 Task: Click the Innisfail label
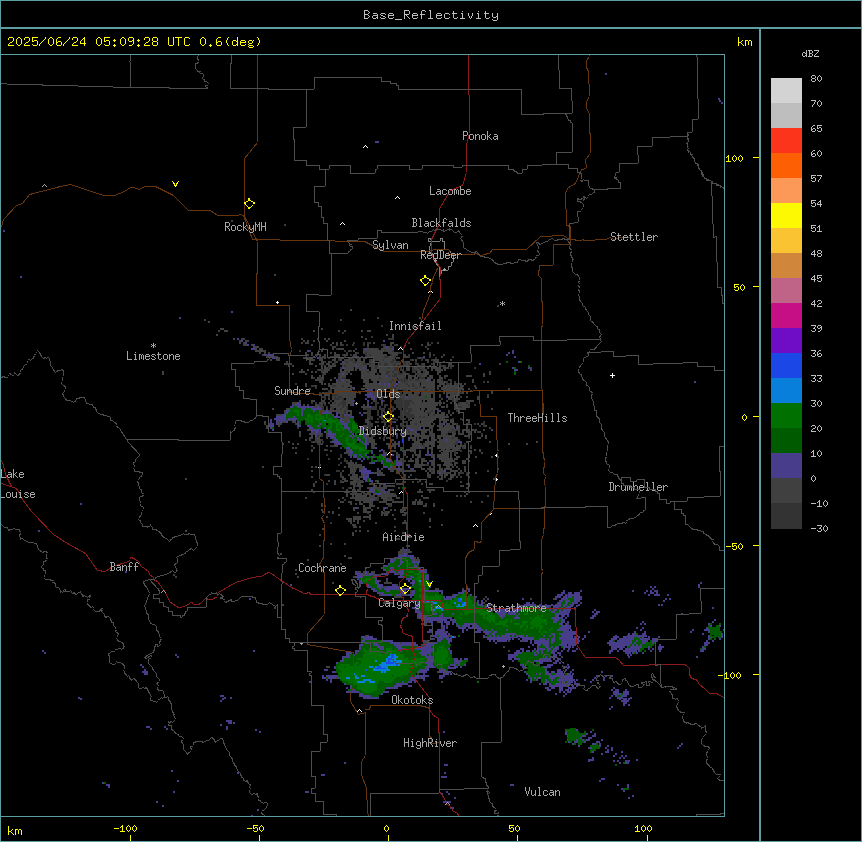coord(415,326)
